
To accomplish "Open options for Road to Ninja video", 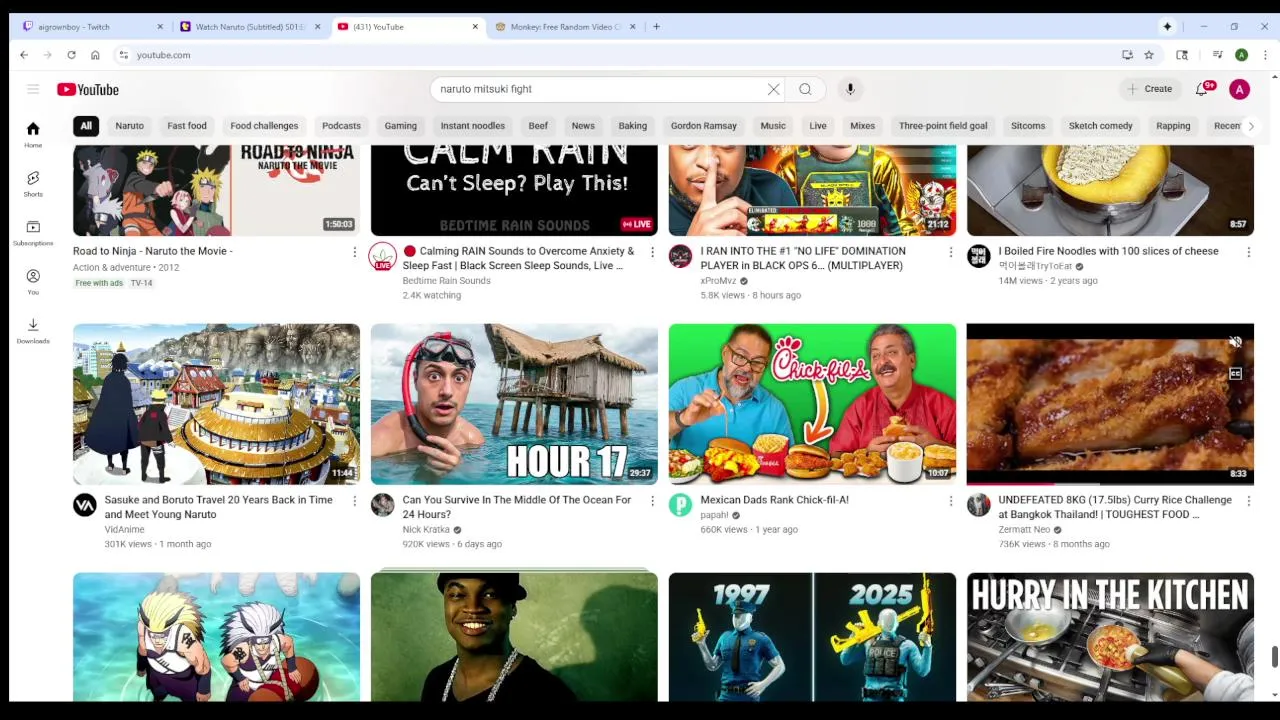I will 354,252.
